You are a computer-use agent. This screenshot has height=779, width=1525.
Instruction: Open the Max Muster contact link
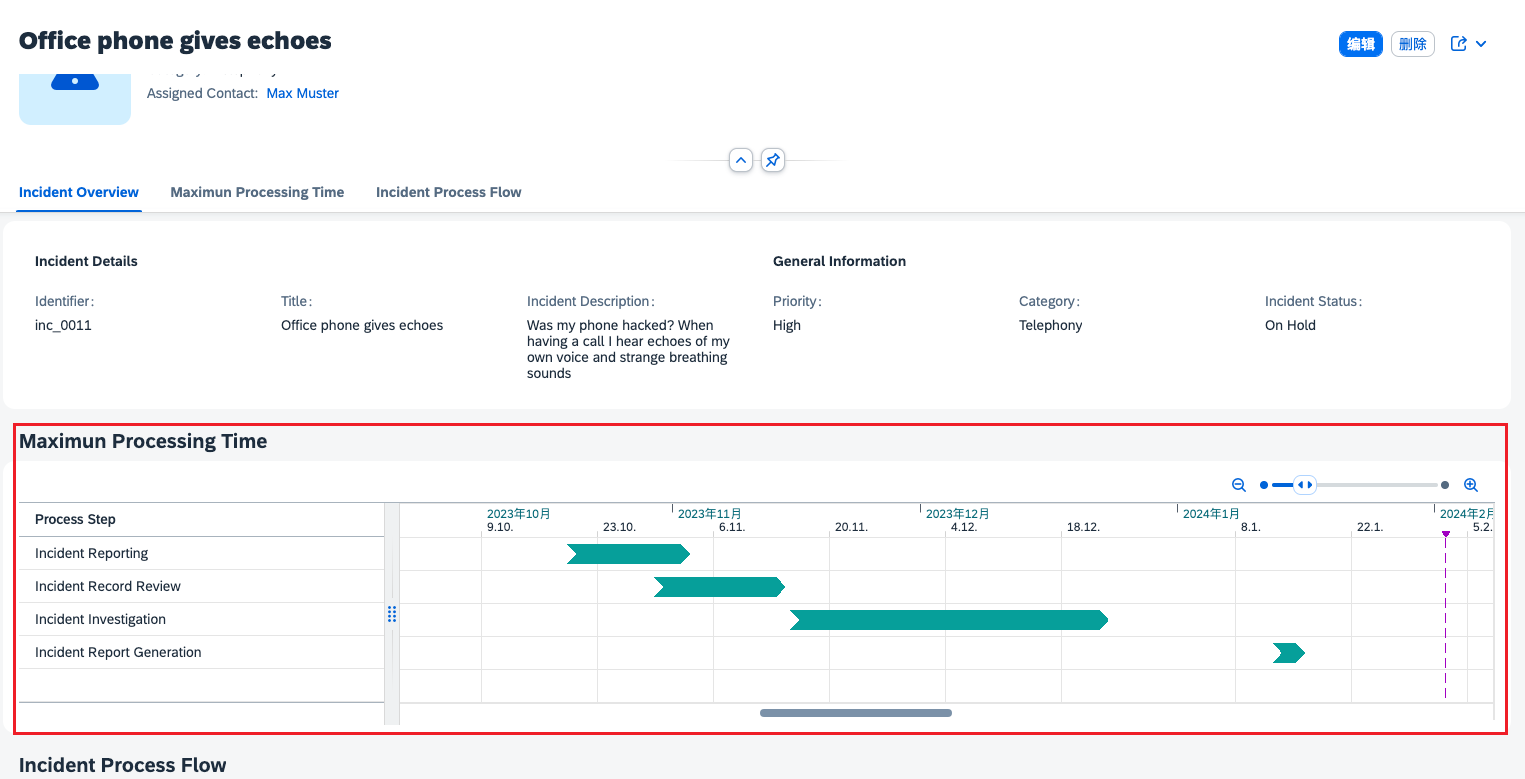click(x=302, y=93)
